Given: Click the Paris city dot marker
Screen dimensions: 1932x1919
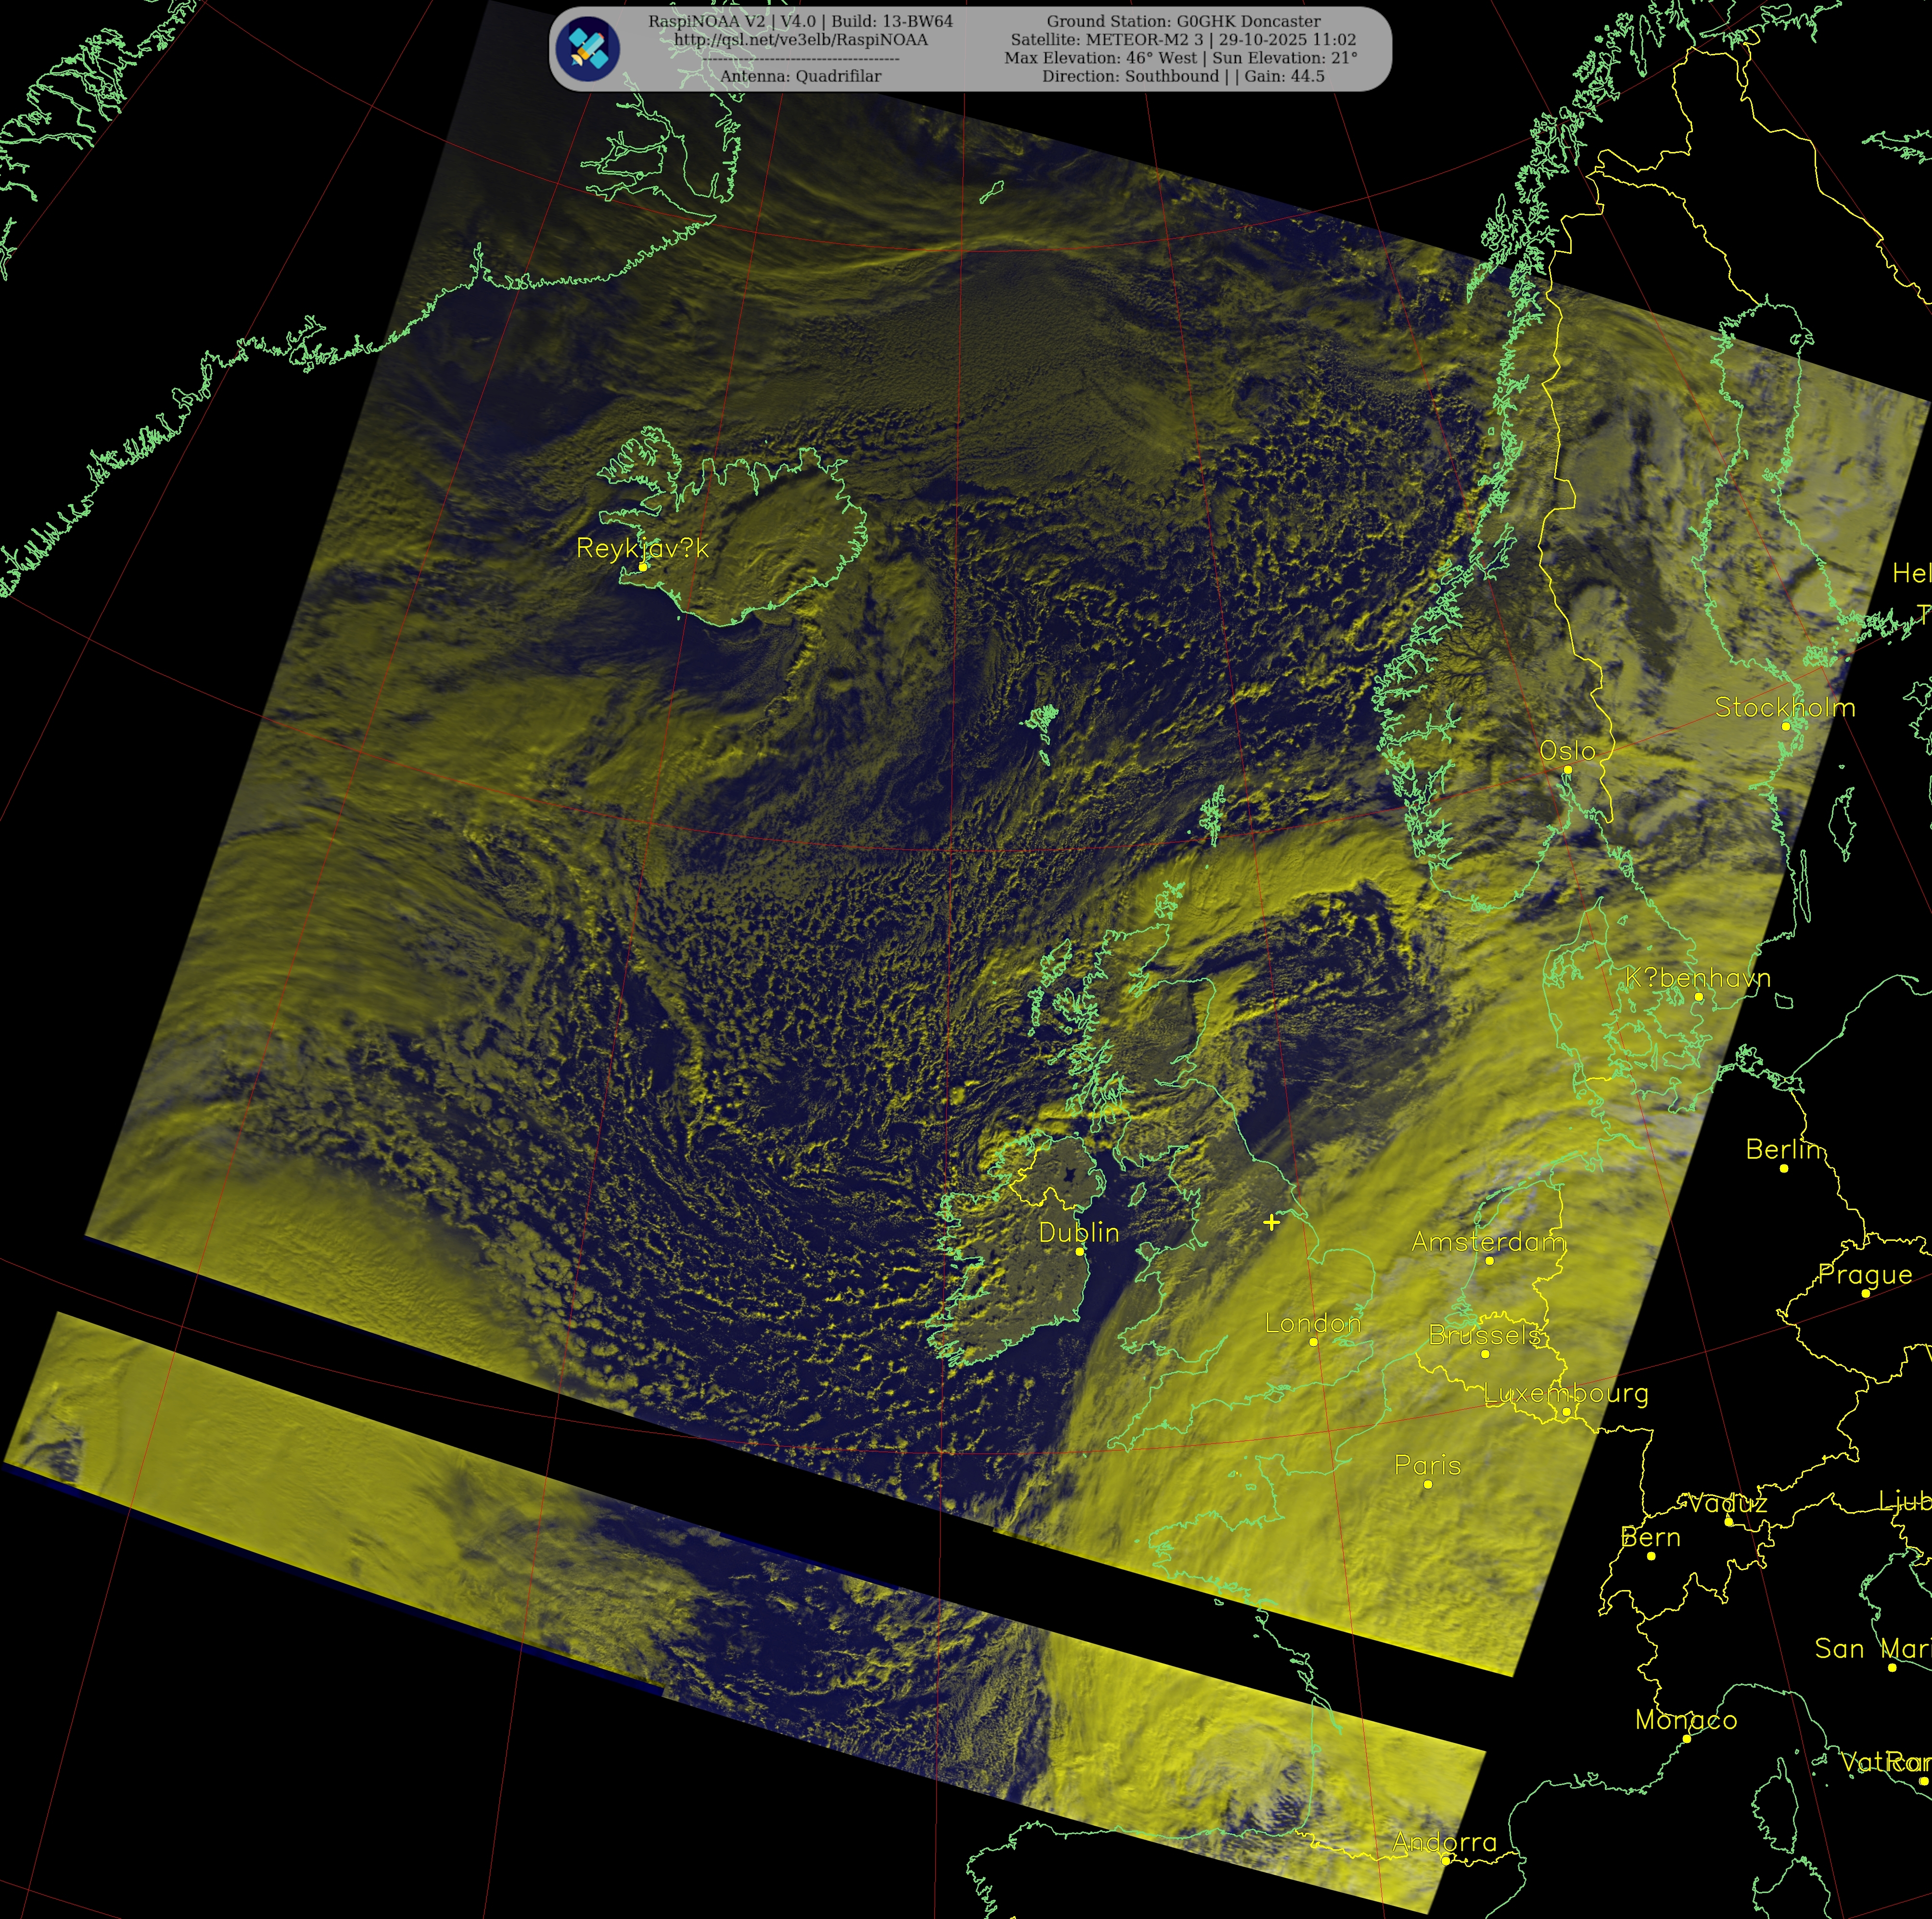Looking at the screenshot, I should pyautogui.click(x=1427, y=1484).
